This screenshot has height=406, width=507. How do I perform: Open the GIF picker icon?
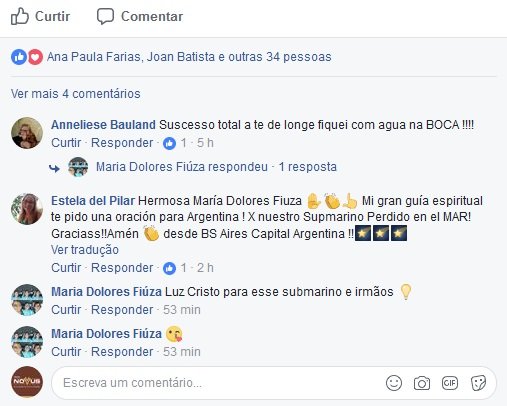pyautogui.click(x=450, y=383)
